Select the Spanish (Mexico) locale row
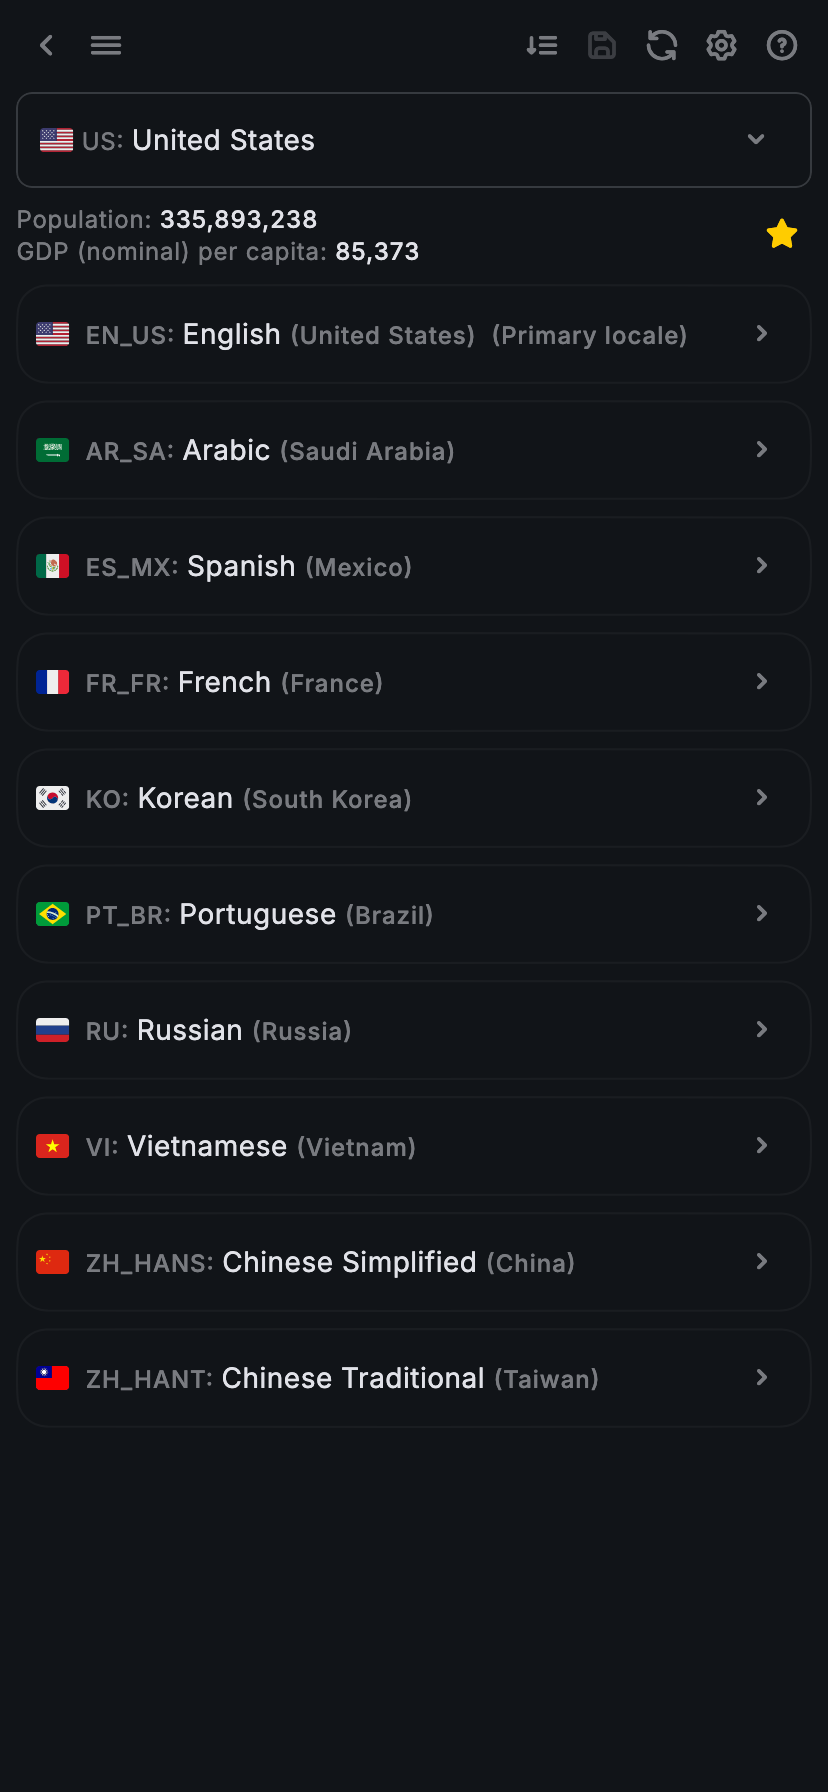Screen dimensions: 828x1792 (414, 566)
